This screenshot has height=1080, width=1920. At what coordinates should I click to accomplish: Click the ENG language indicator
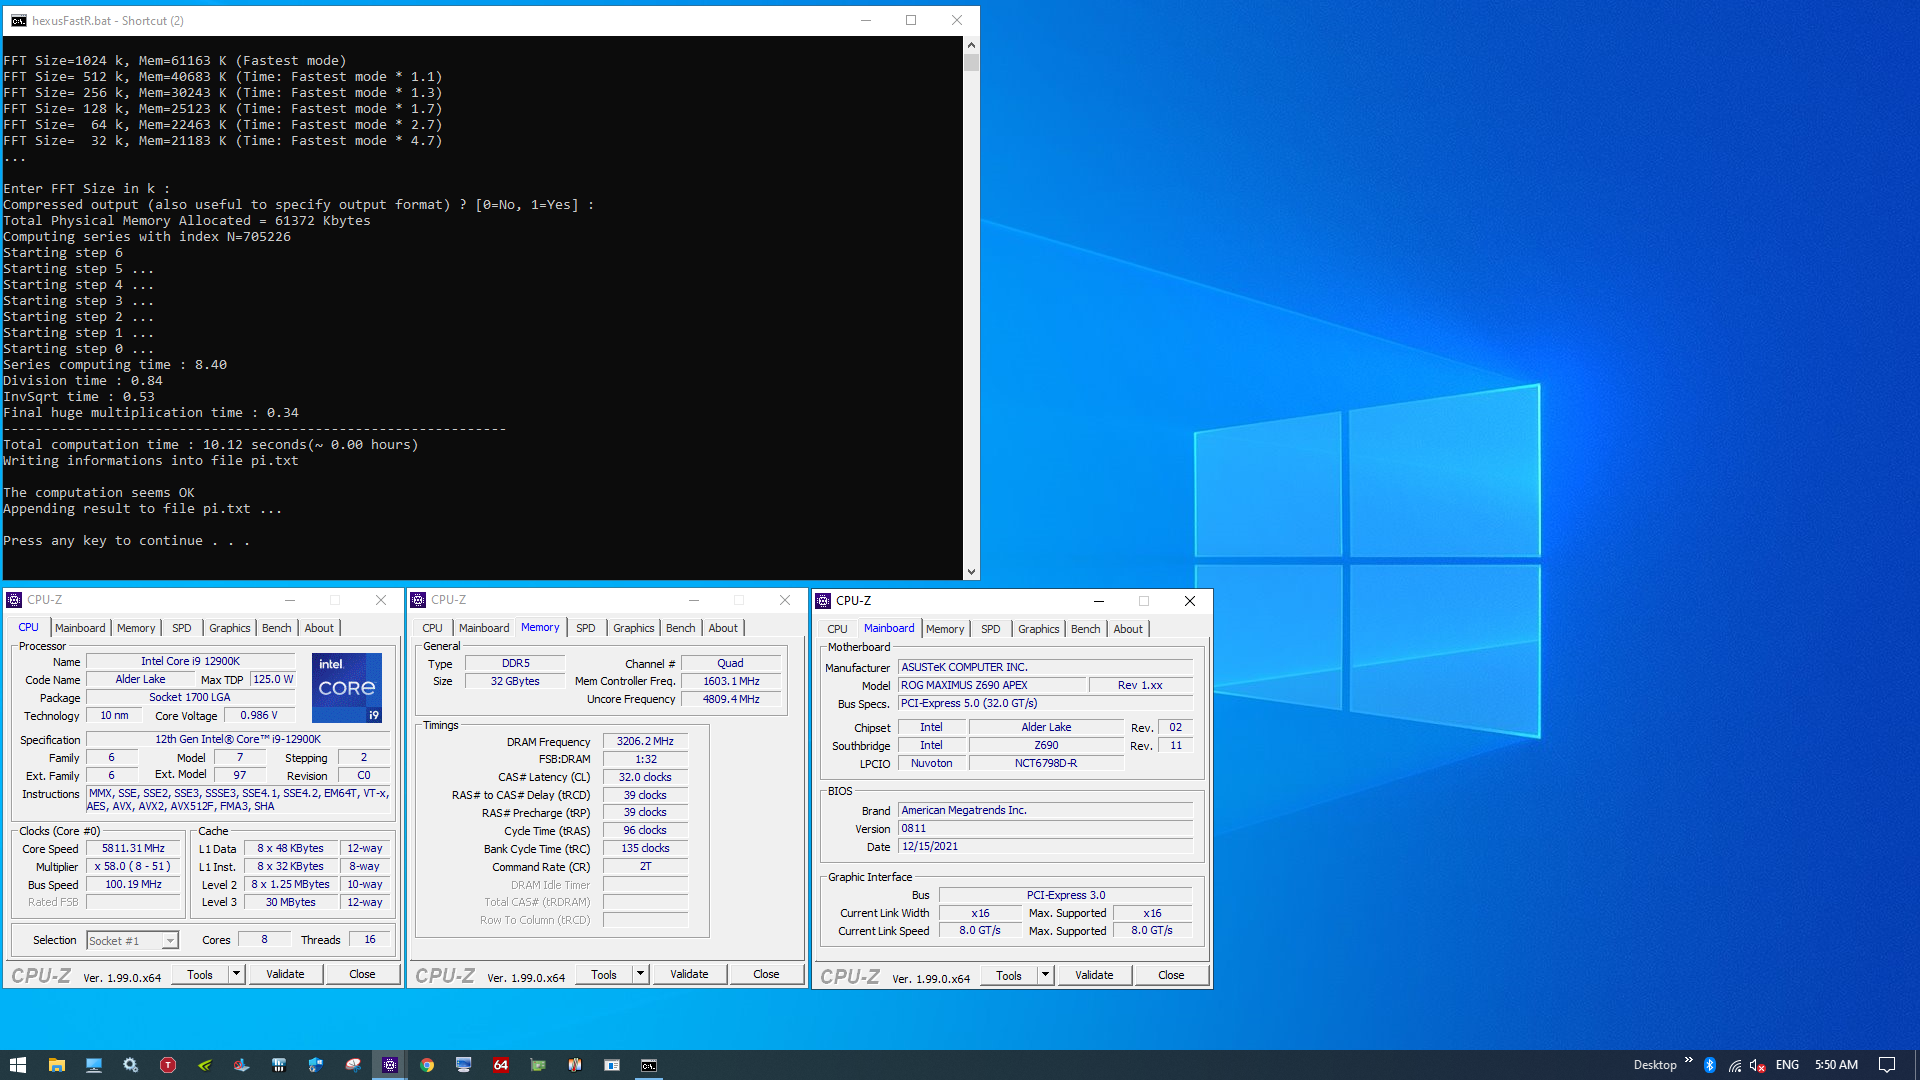point(1787,1065)
